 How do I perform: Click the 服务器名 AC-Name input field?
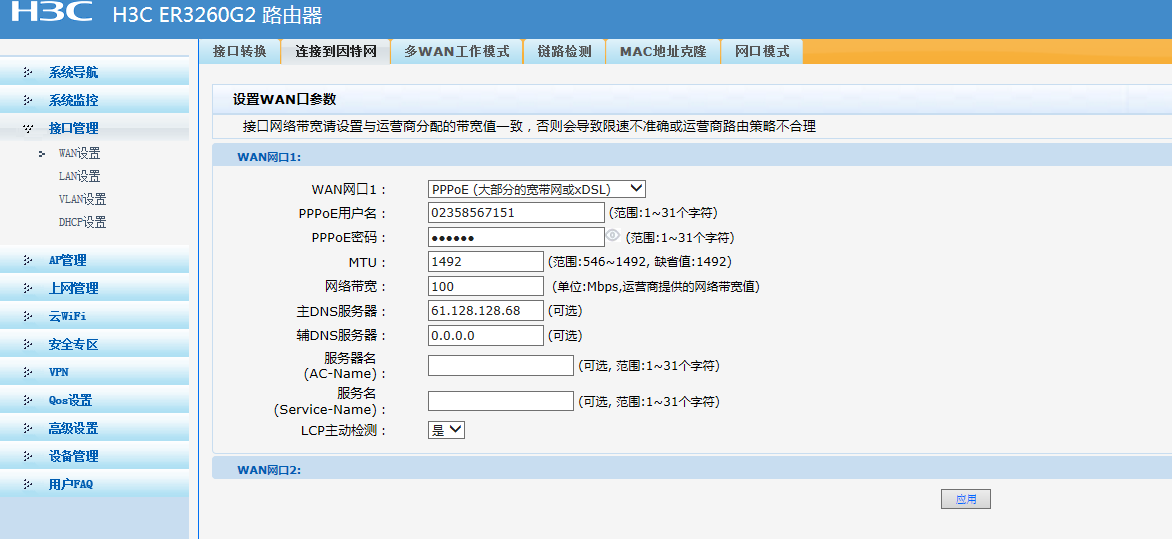[501, 366]
